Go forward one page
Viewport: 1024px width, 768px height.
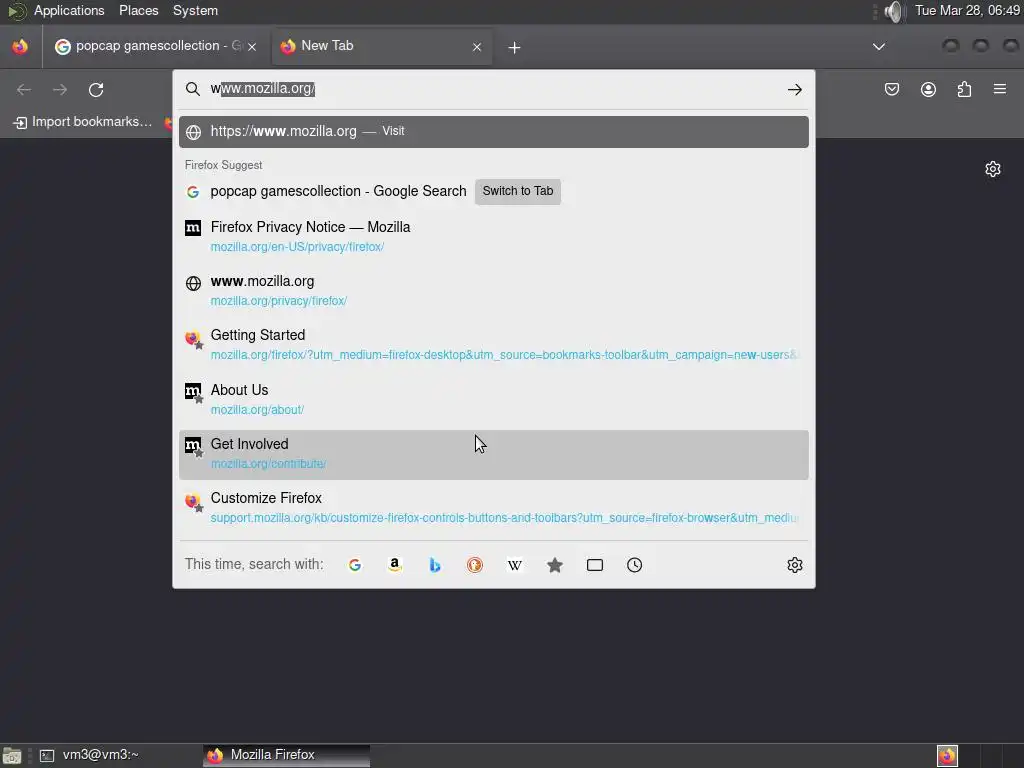click(x=60, y=89)
